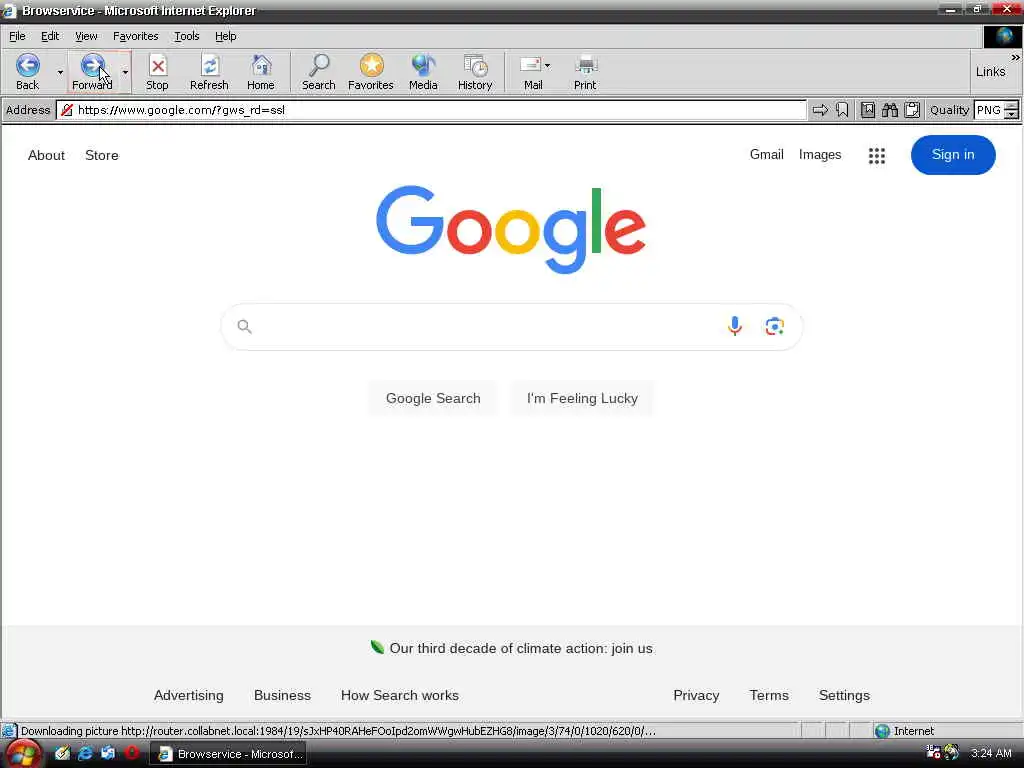
Task: Go back with the Back arrow icon
Action: click(27, 65)
